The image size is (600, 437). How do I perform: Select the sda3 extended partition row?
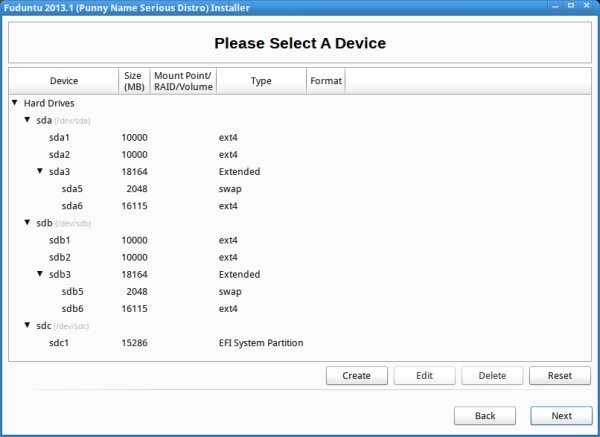point(300,171)
